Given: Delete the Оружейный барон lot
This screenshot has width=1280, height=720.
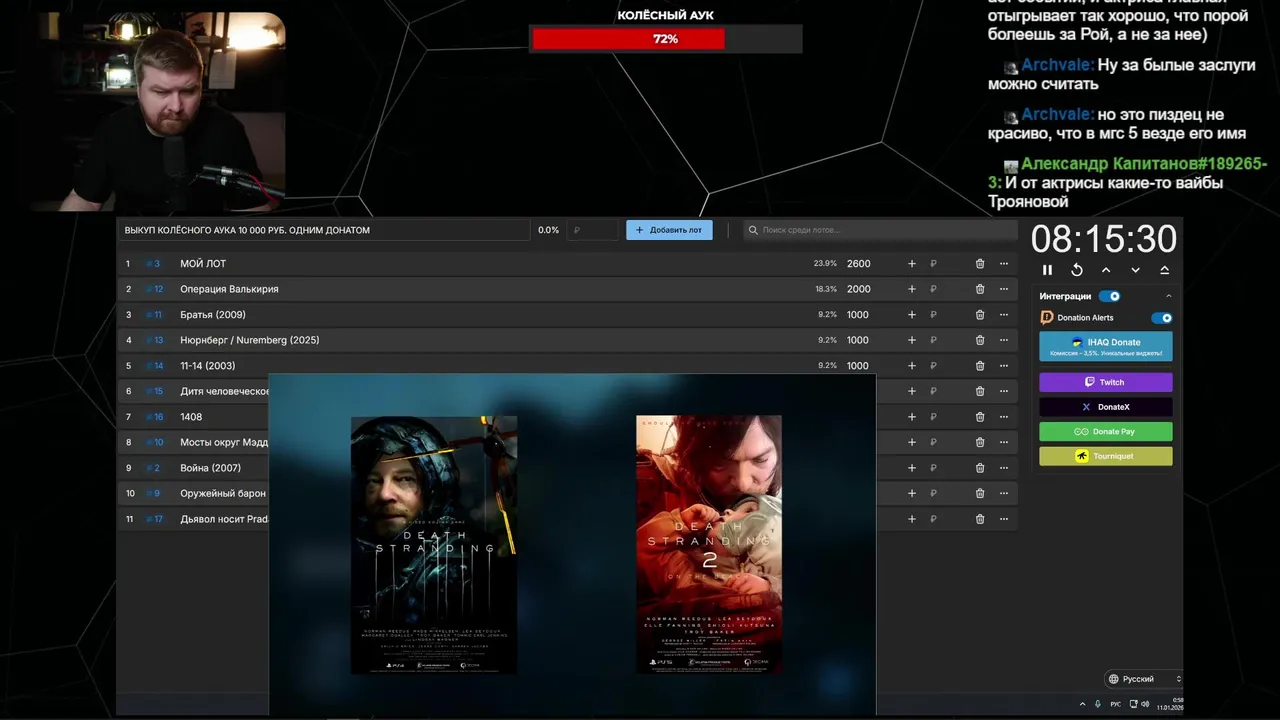Looking at the screenshot, I should 980,493.
